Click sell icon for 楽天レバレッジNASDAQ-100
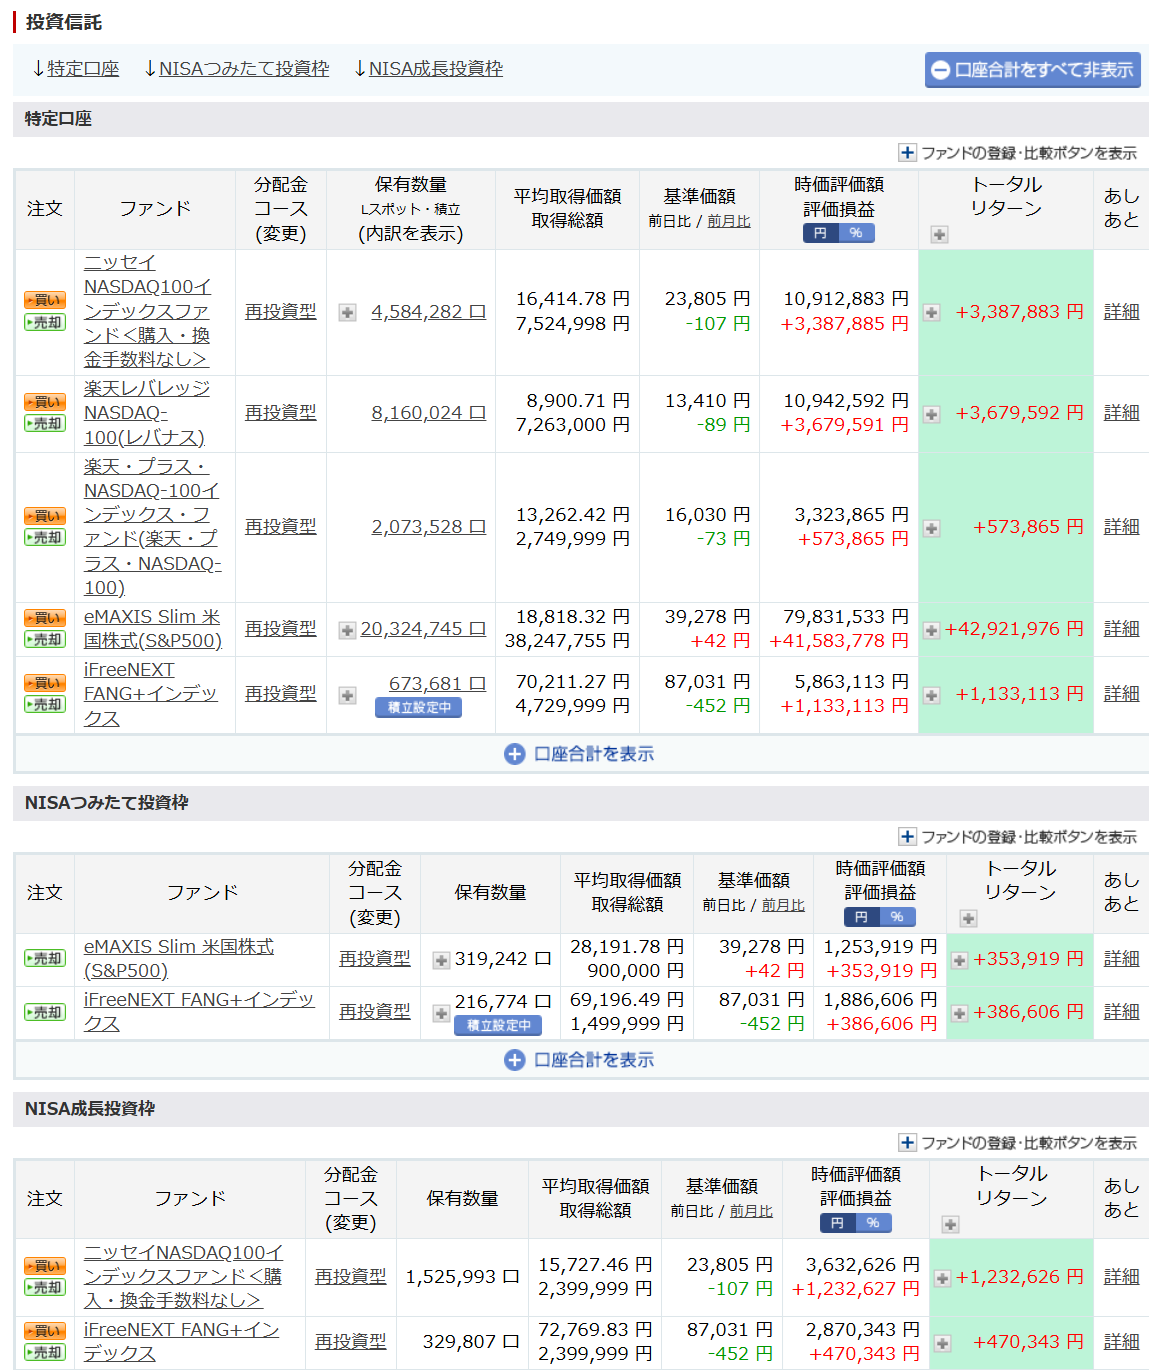This screenshot has height=1370, width=1149. pyautogui.click(x=44, y=424)
